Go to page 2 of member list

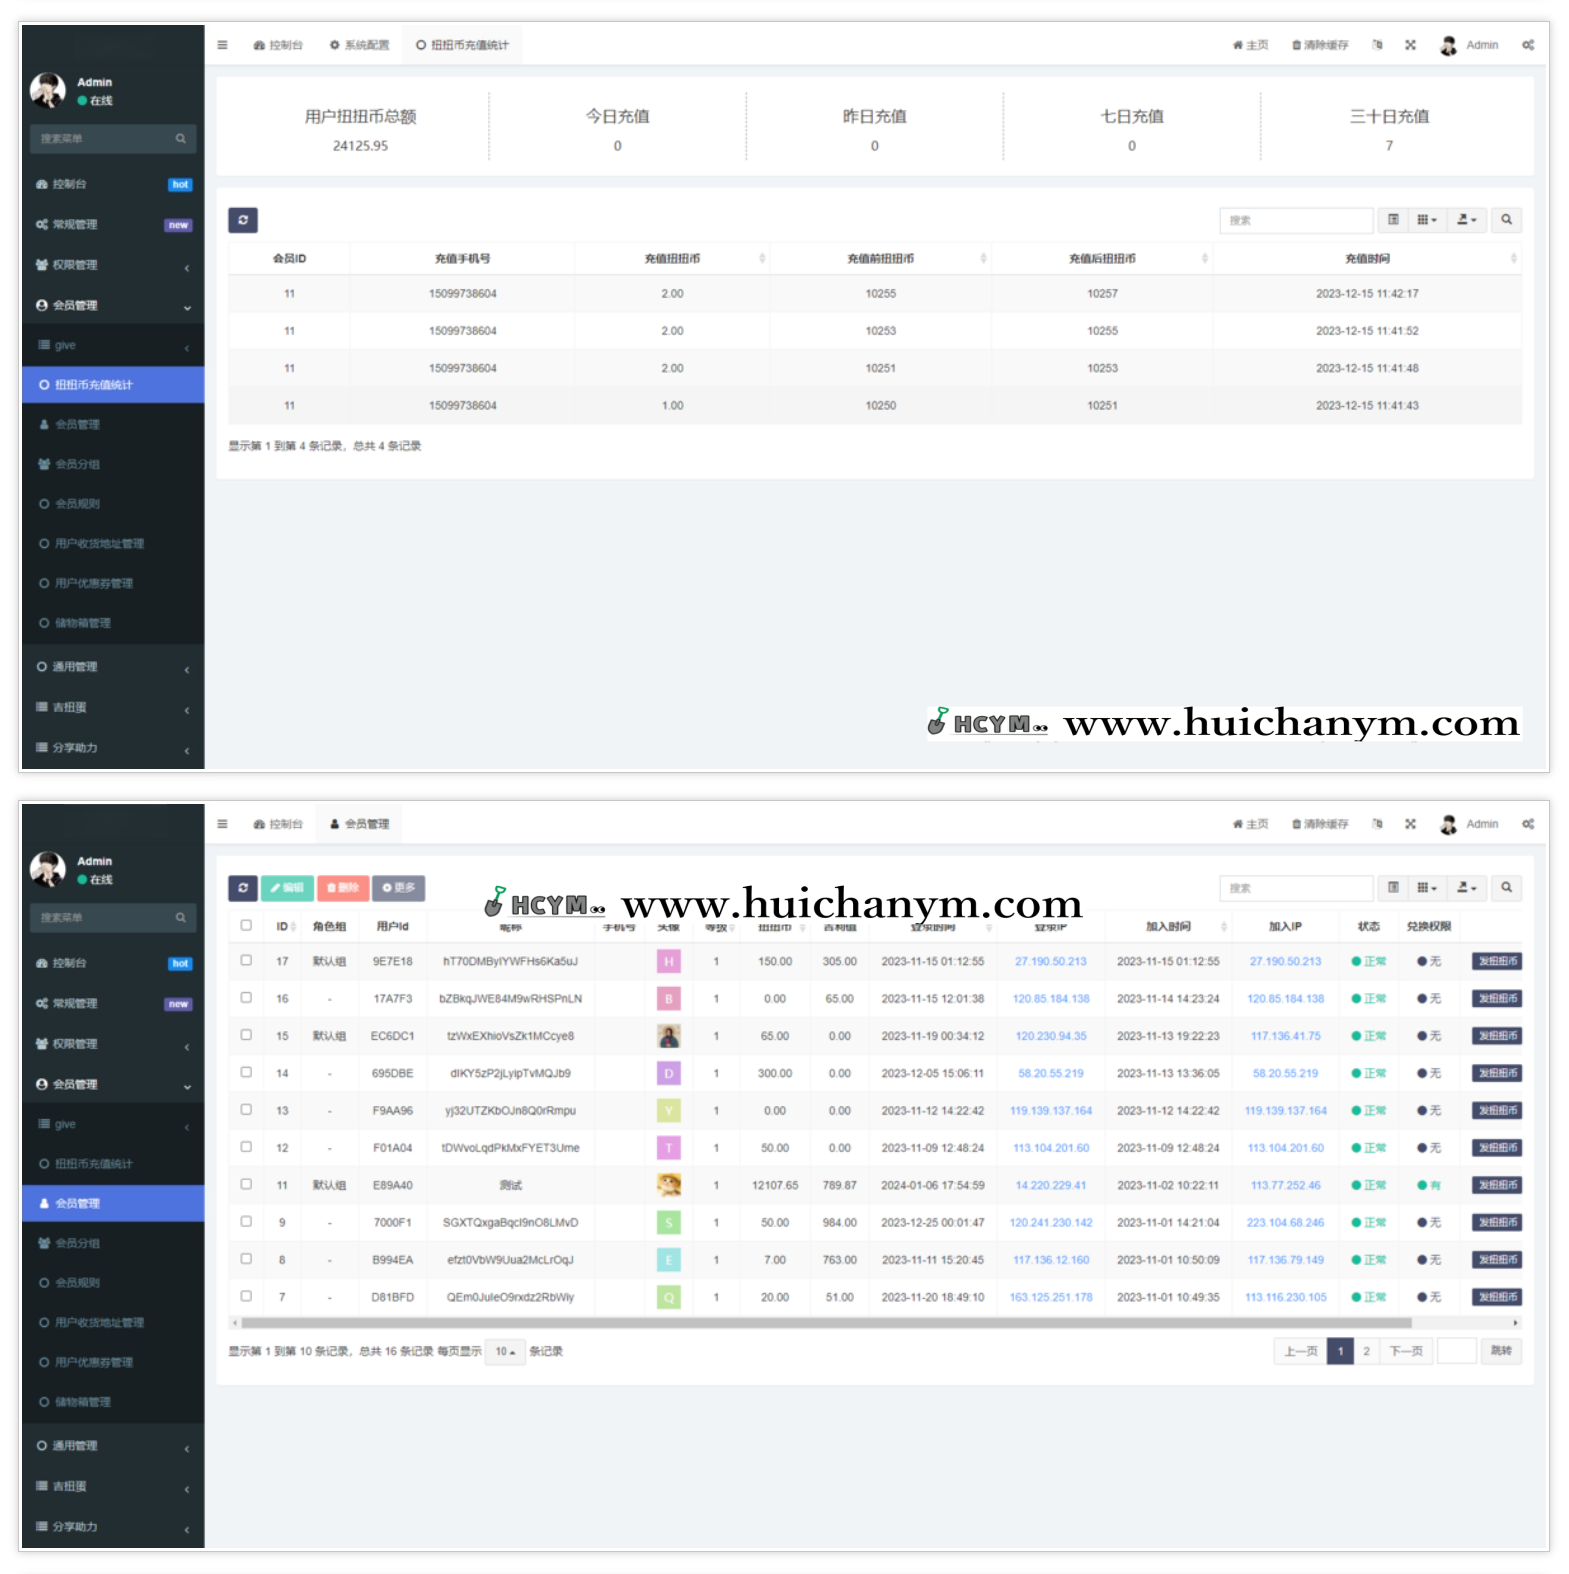click(x=1366, y=1352)
